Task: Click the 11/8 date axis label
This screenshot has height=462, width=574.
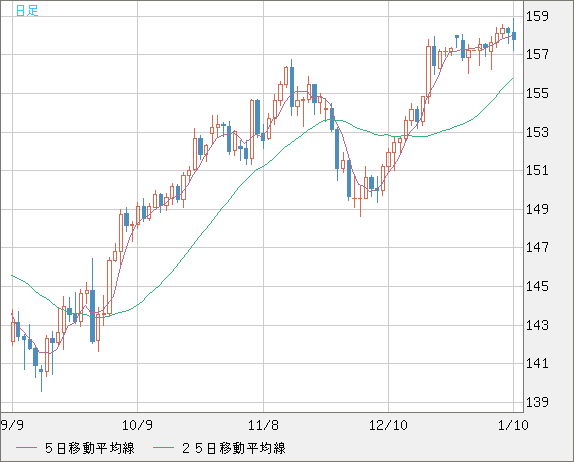Action: click(263, 425)
